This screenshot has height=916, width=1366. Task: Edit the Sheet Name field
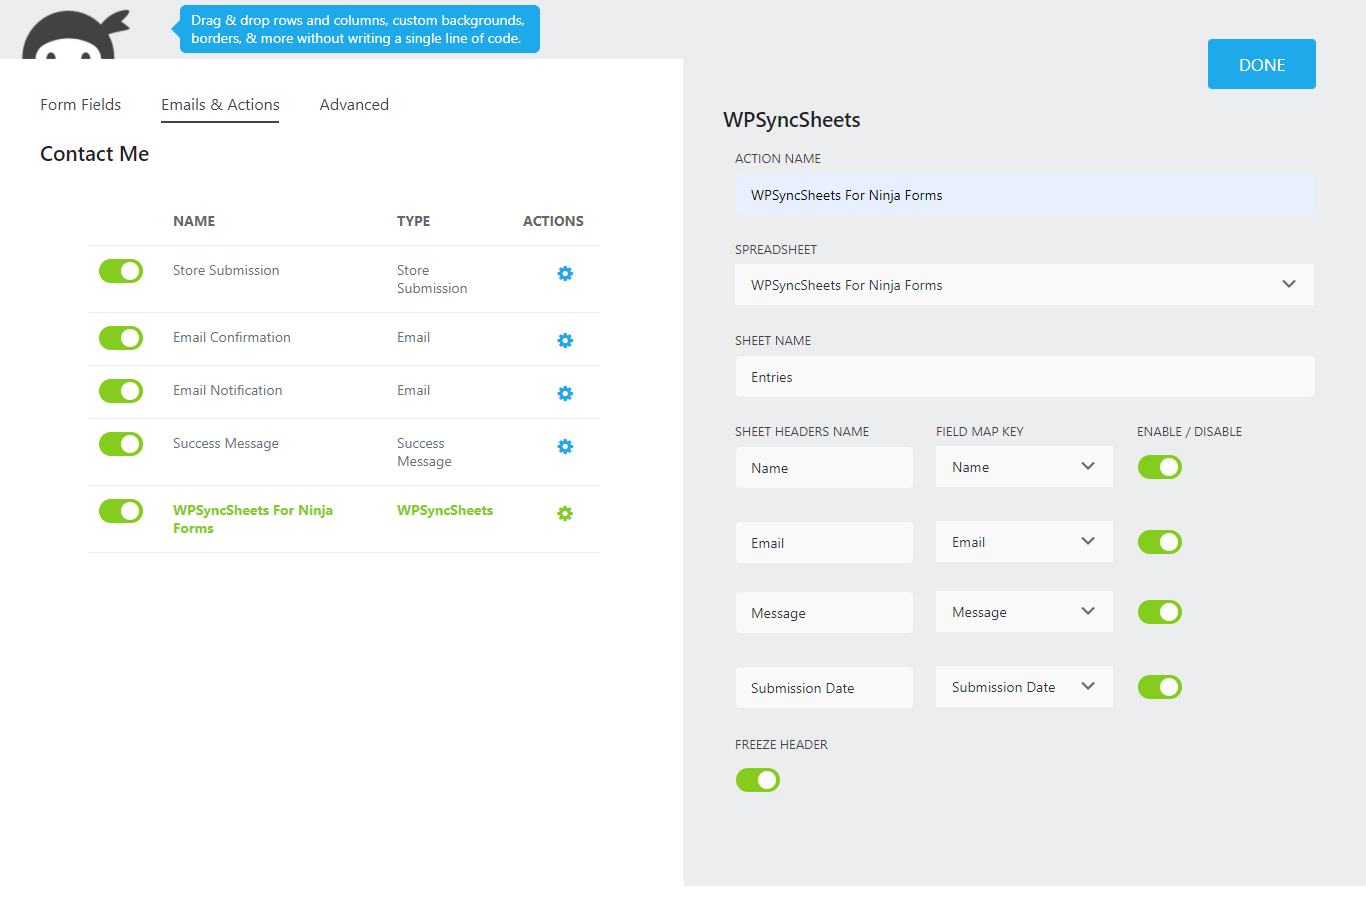tap(1024, 377)
